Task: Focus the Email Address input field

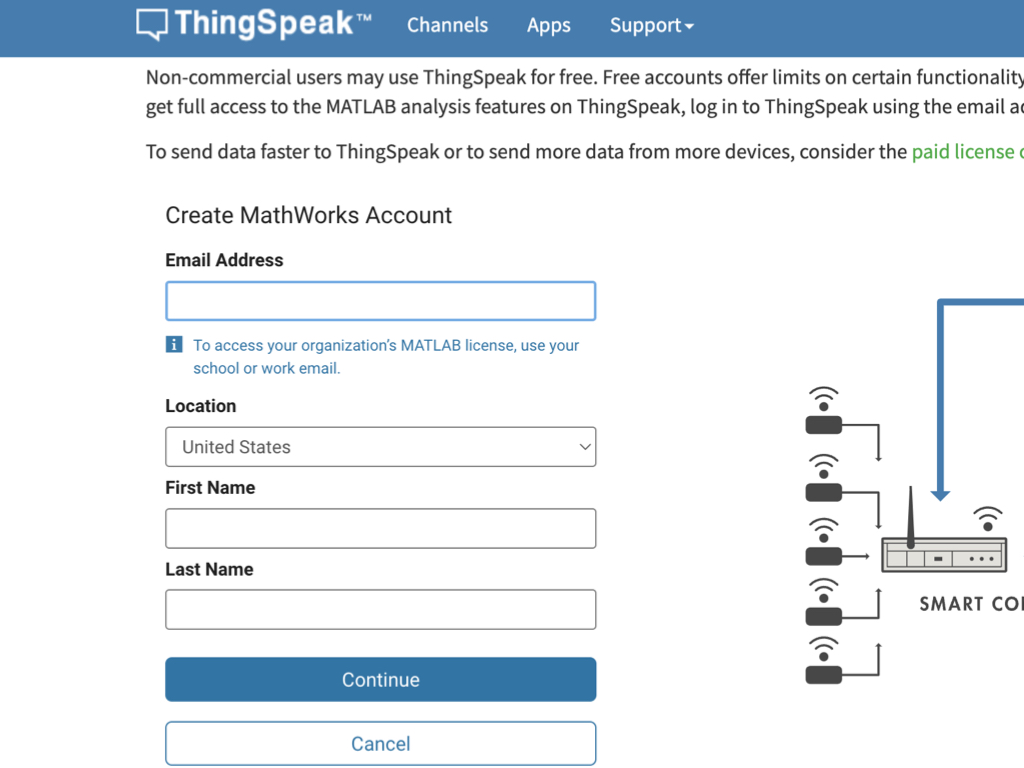Action: (x=381, y=301)
